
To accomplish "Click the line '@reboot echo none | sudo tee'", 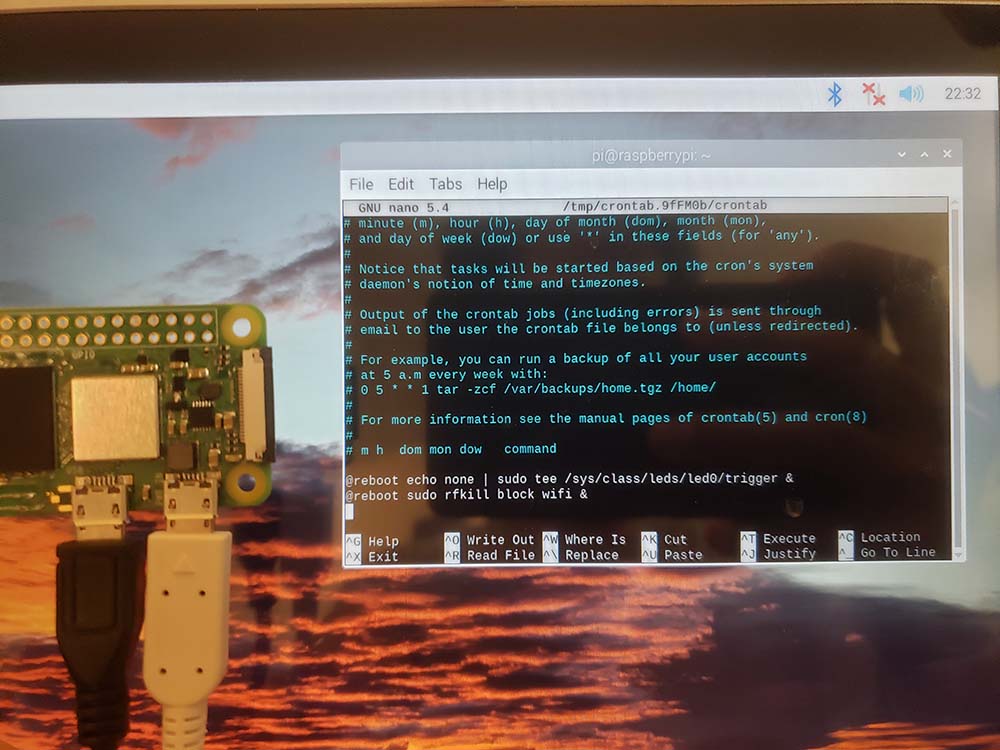I will (x=570, y=478).
